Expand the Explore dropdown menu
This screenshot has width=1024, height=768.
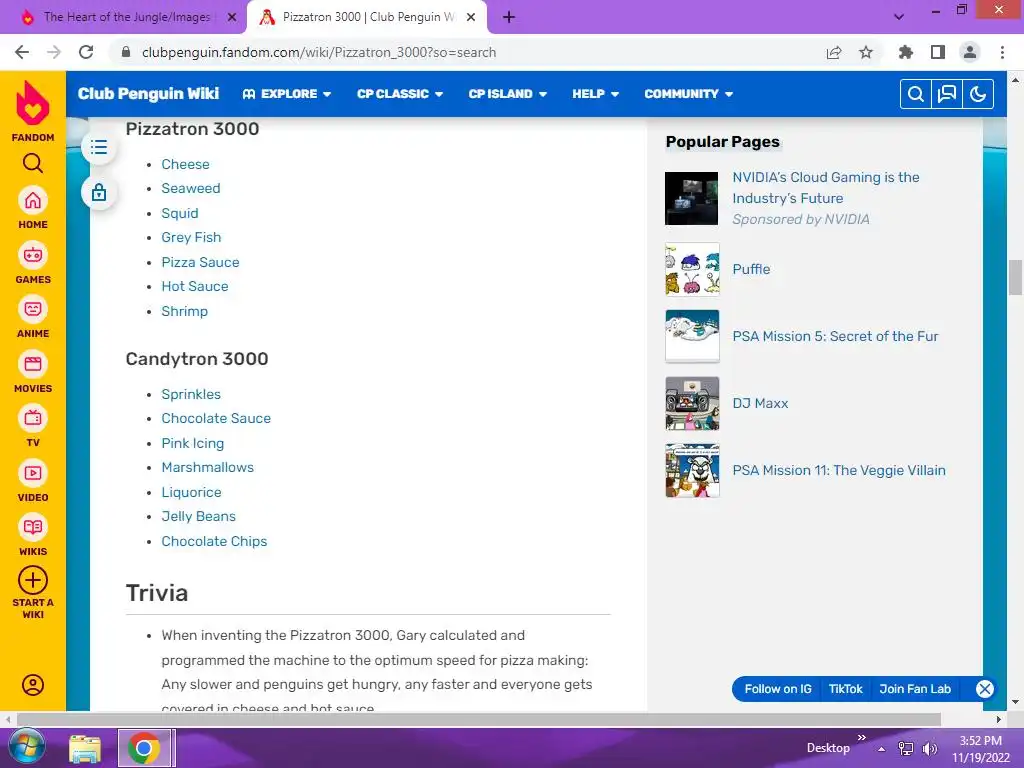(287, 94)
